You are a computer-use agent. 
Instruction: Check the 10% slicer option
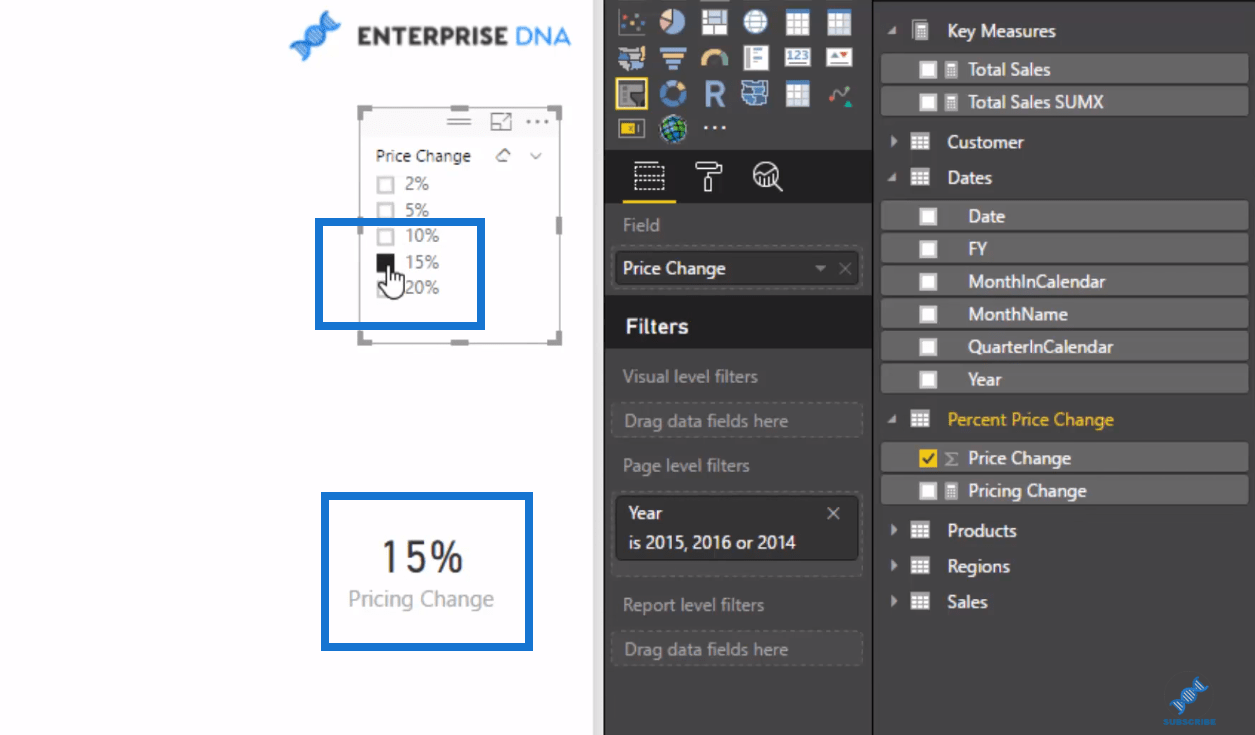(x=385, y=237)
